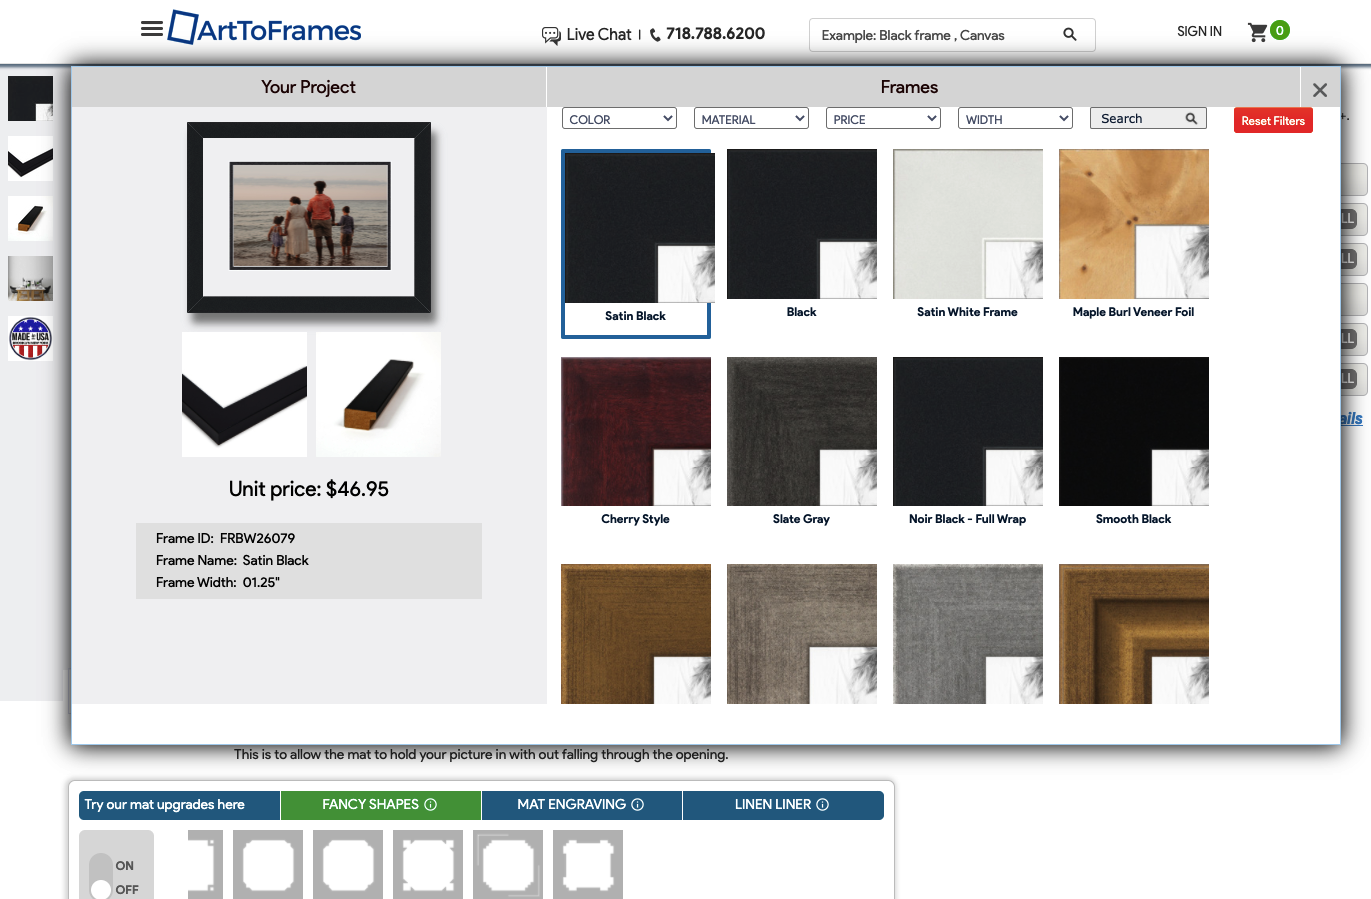
Task: Click the SIGN IN link
Action: click(1199, 32)
